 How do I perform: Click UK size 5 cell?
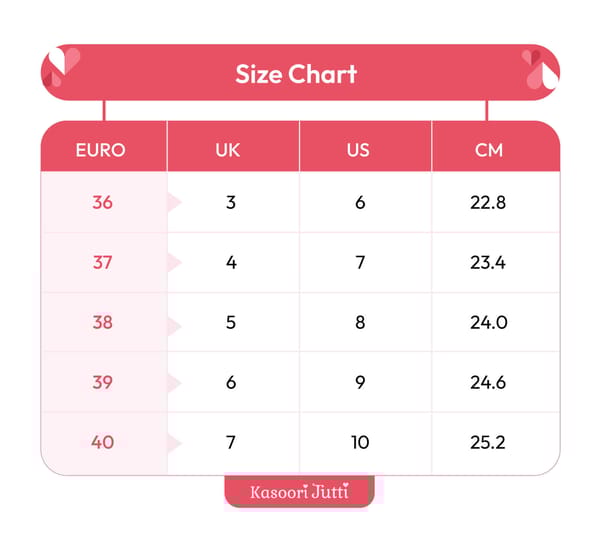pyautogui.click(x=231, y=323)
